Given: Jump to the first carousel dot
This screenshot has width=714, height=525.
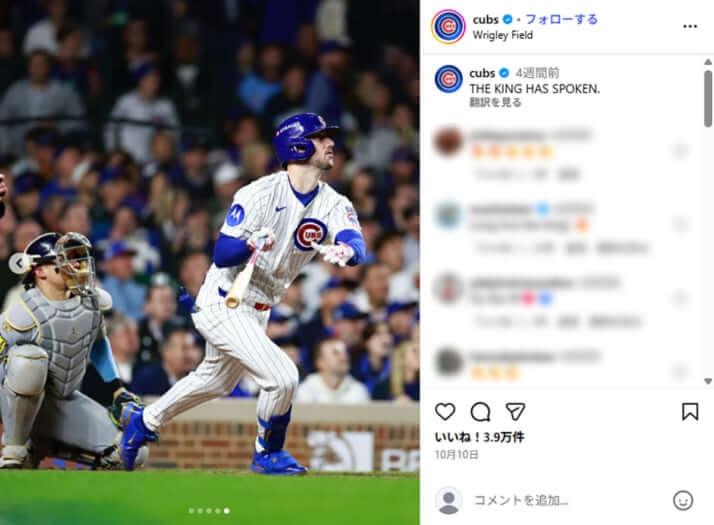Looking at the screenshot, I should coord(191,511).
